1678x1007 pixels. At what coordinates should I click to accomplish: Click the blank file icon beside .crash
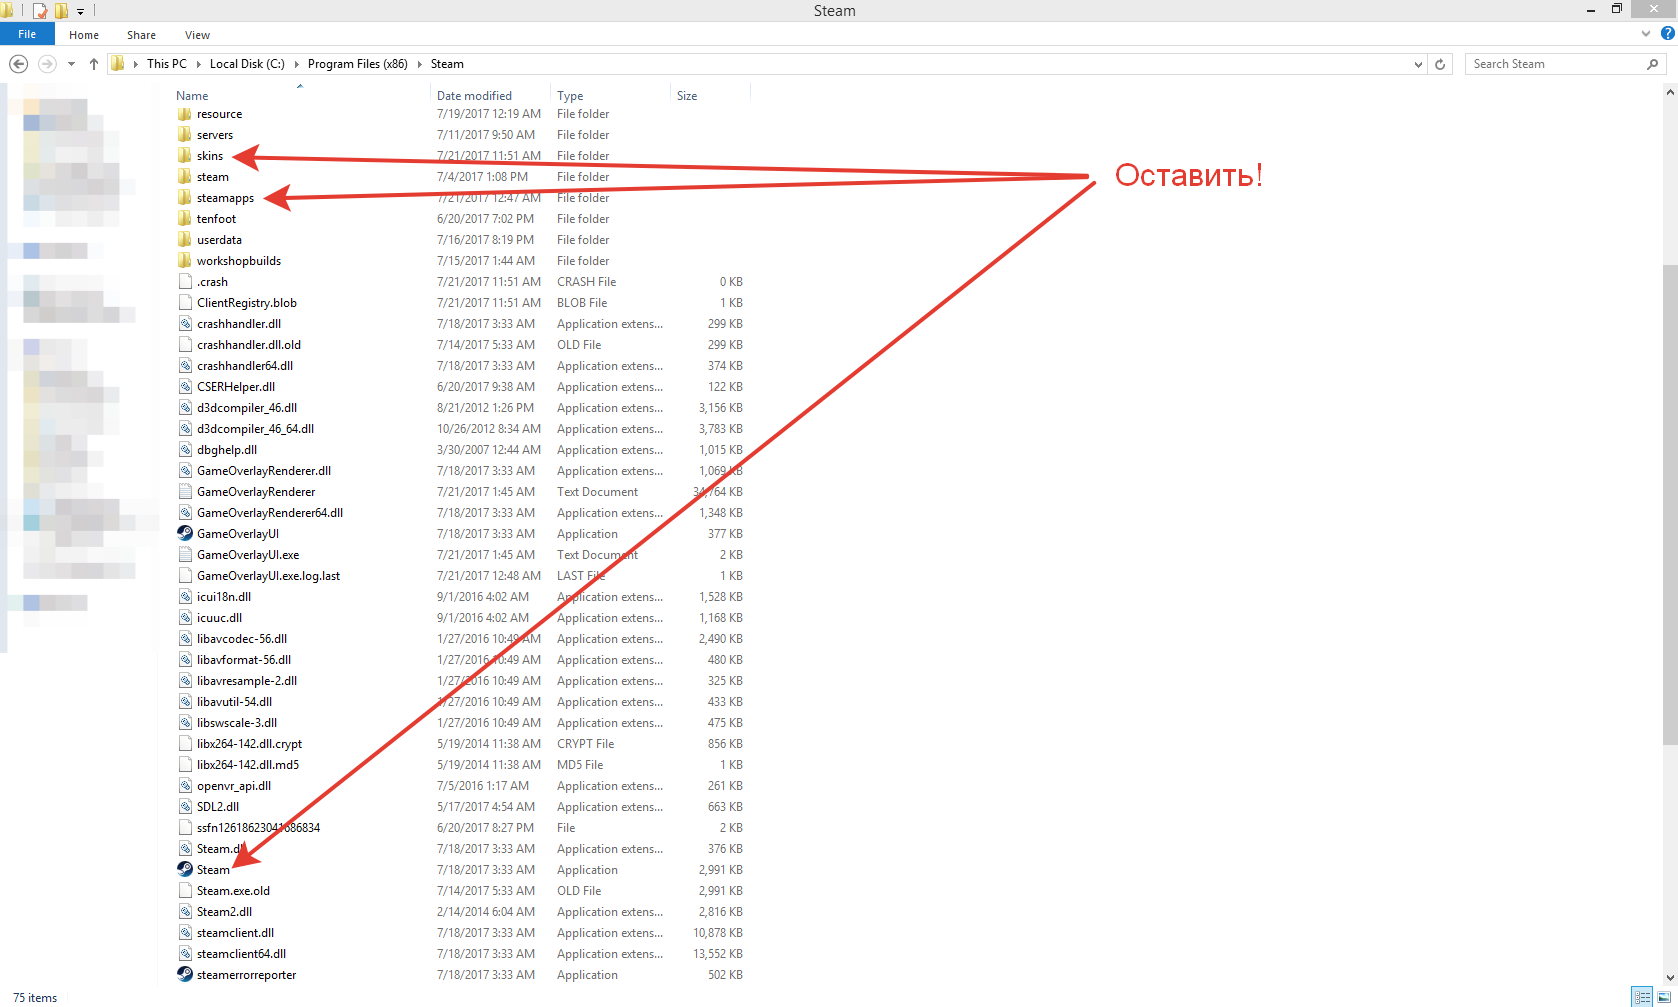(185, 281)
